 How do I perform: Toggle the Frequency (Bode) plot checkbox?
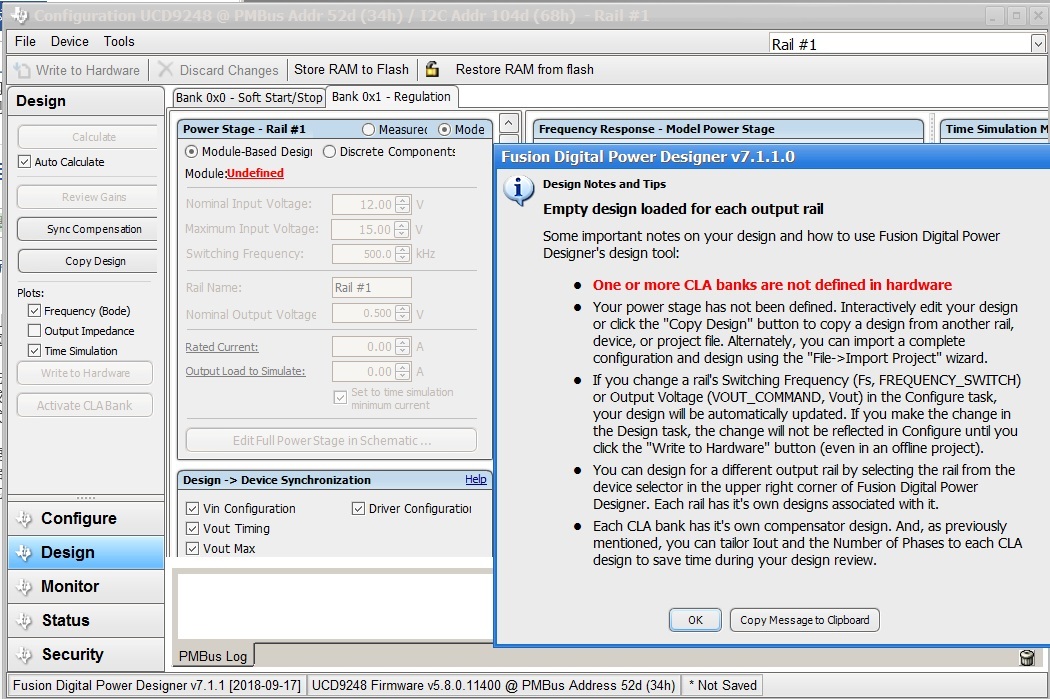(34, 311)
